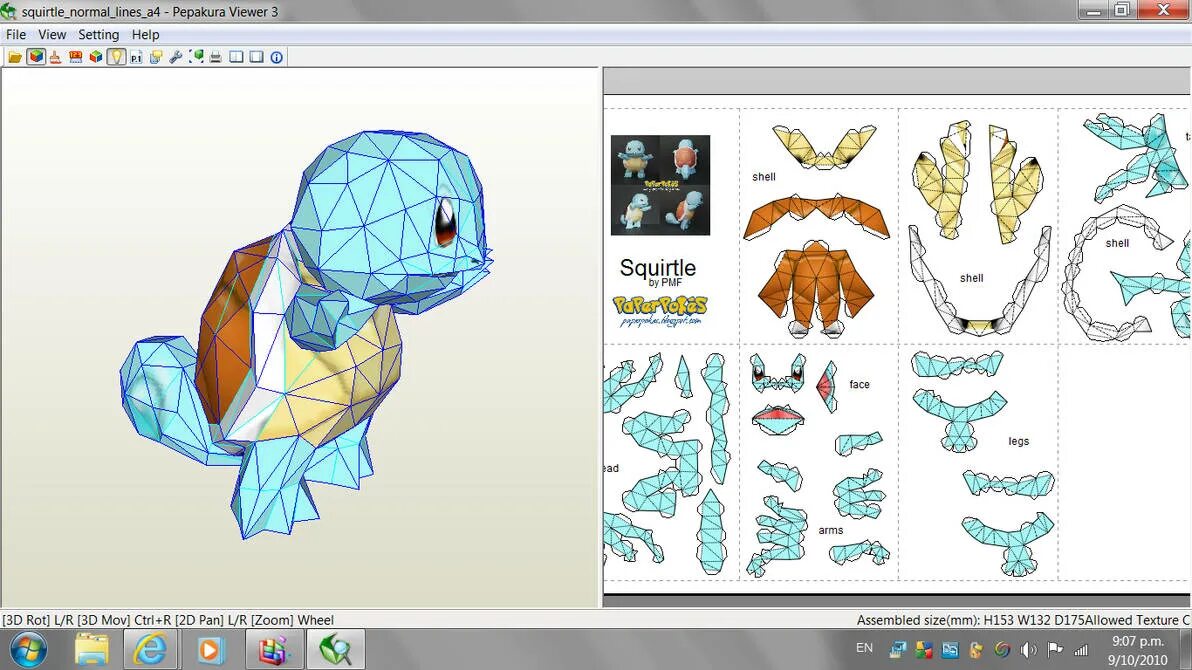Click the four-colored squares tray icon
Viewport: 1192px width, 670px height.
[924, 649]
